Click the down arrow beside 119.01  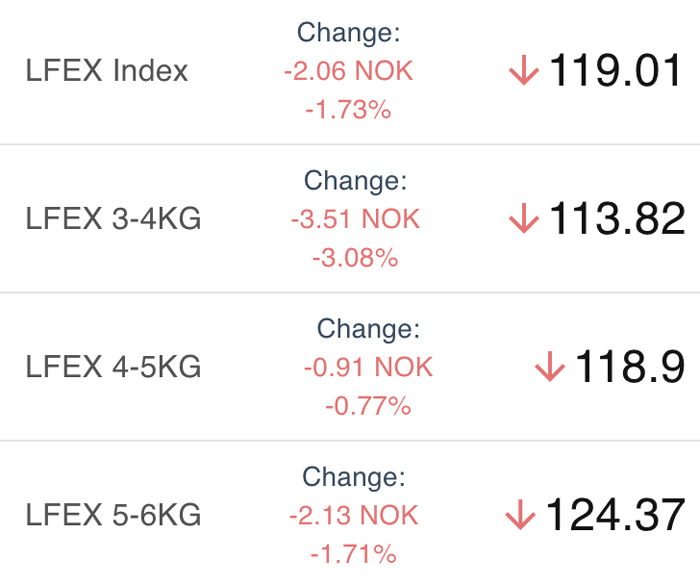(524, 70)
